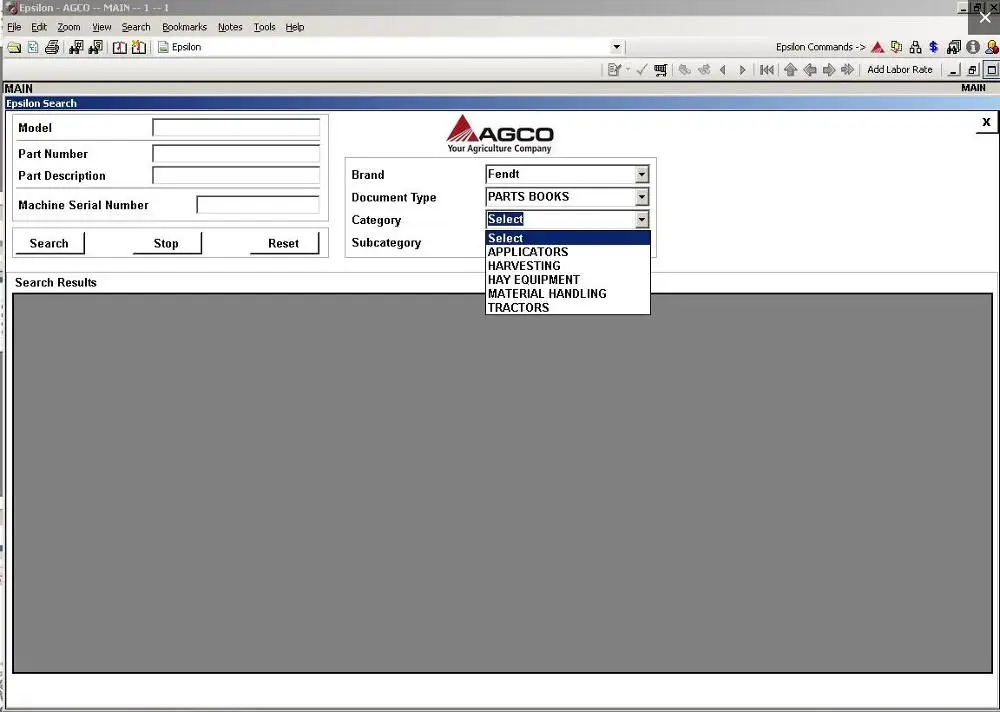This screenshot has width=1000, height=712.
Task: Open the Notes menu
Action: coord(230,27)
